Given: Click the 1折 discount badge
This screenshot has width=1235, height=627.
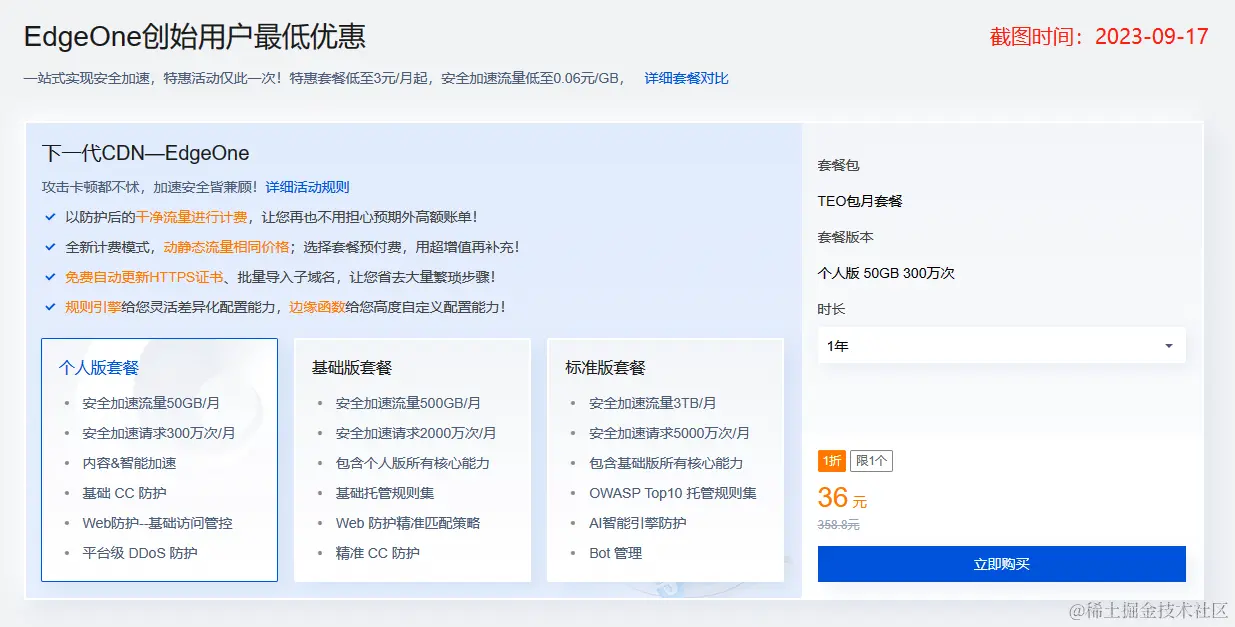Looking at the screenshot, I should point(831,461).
